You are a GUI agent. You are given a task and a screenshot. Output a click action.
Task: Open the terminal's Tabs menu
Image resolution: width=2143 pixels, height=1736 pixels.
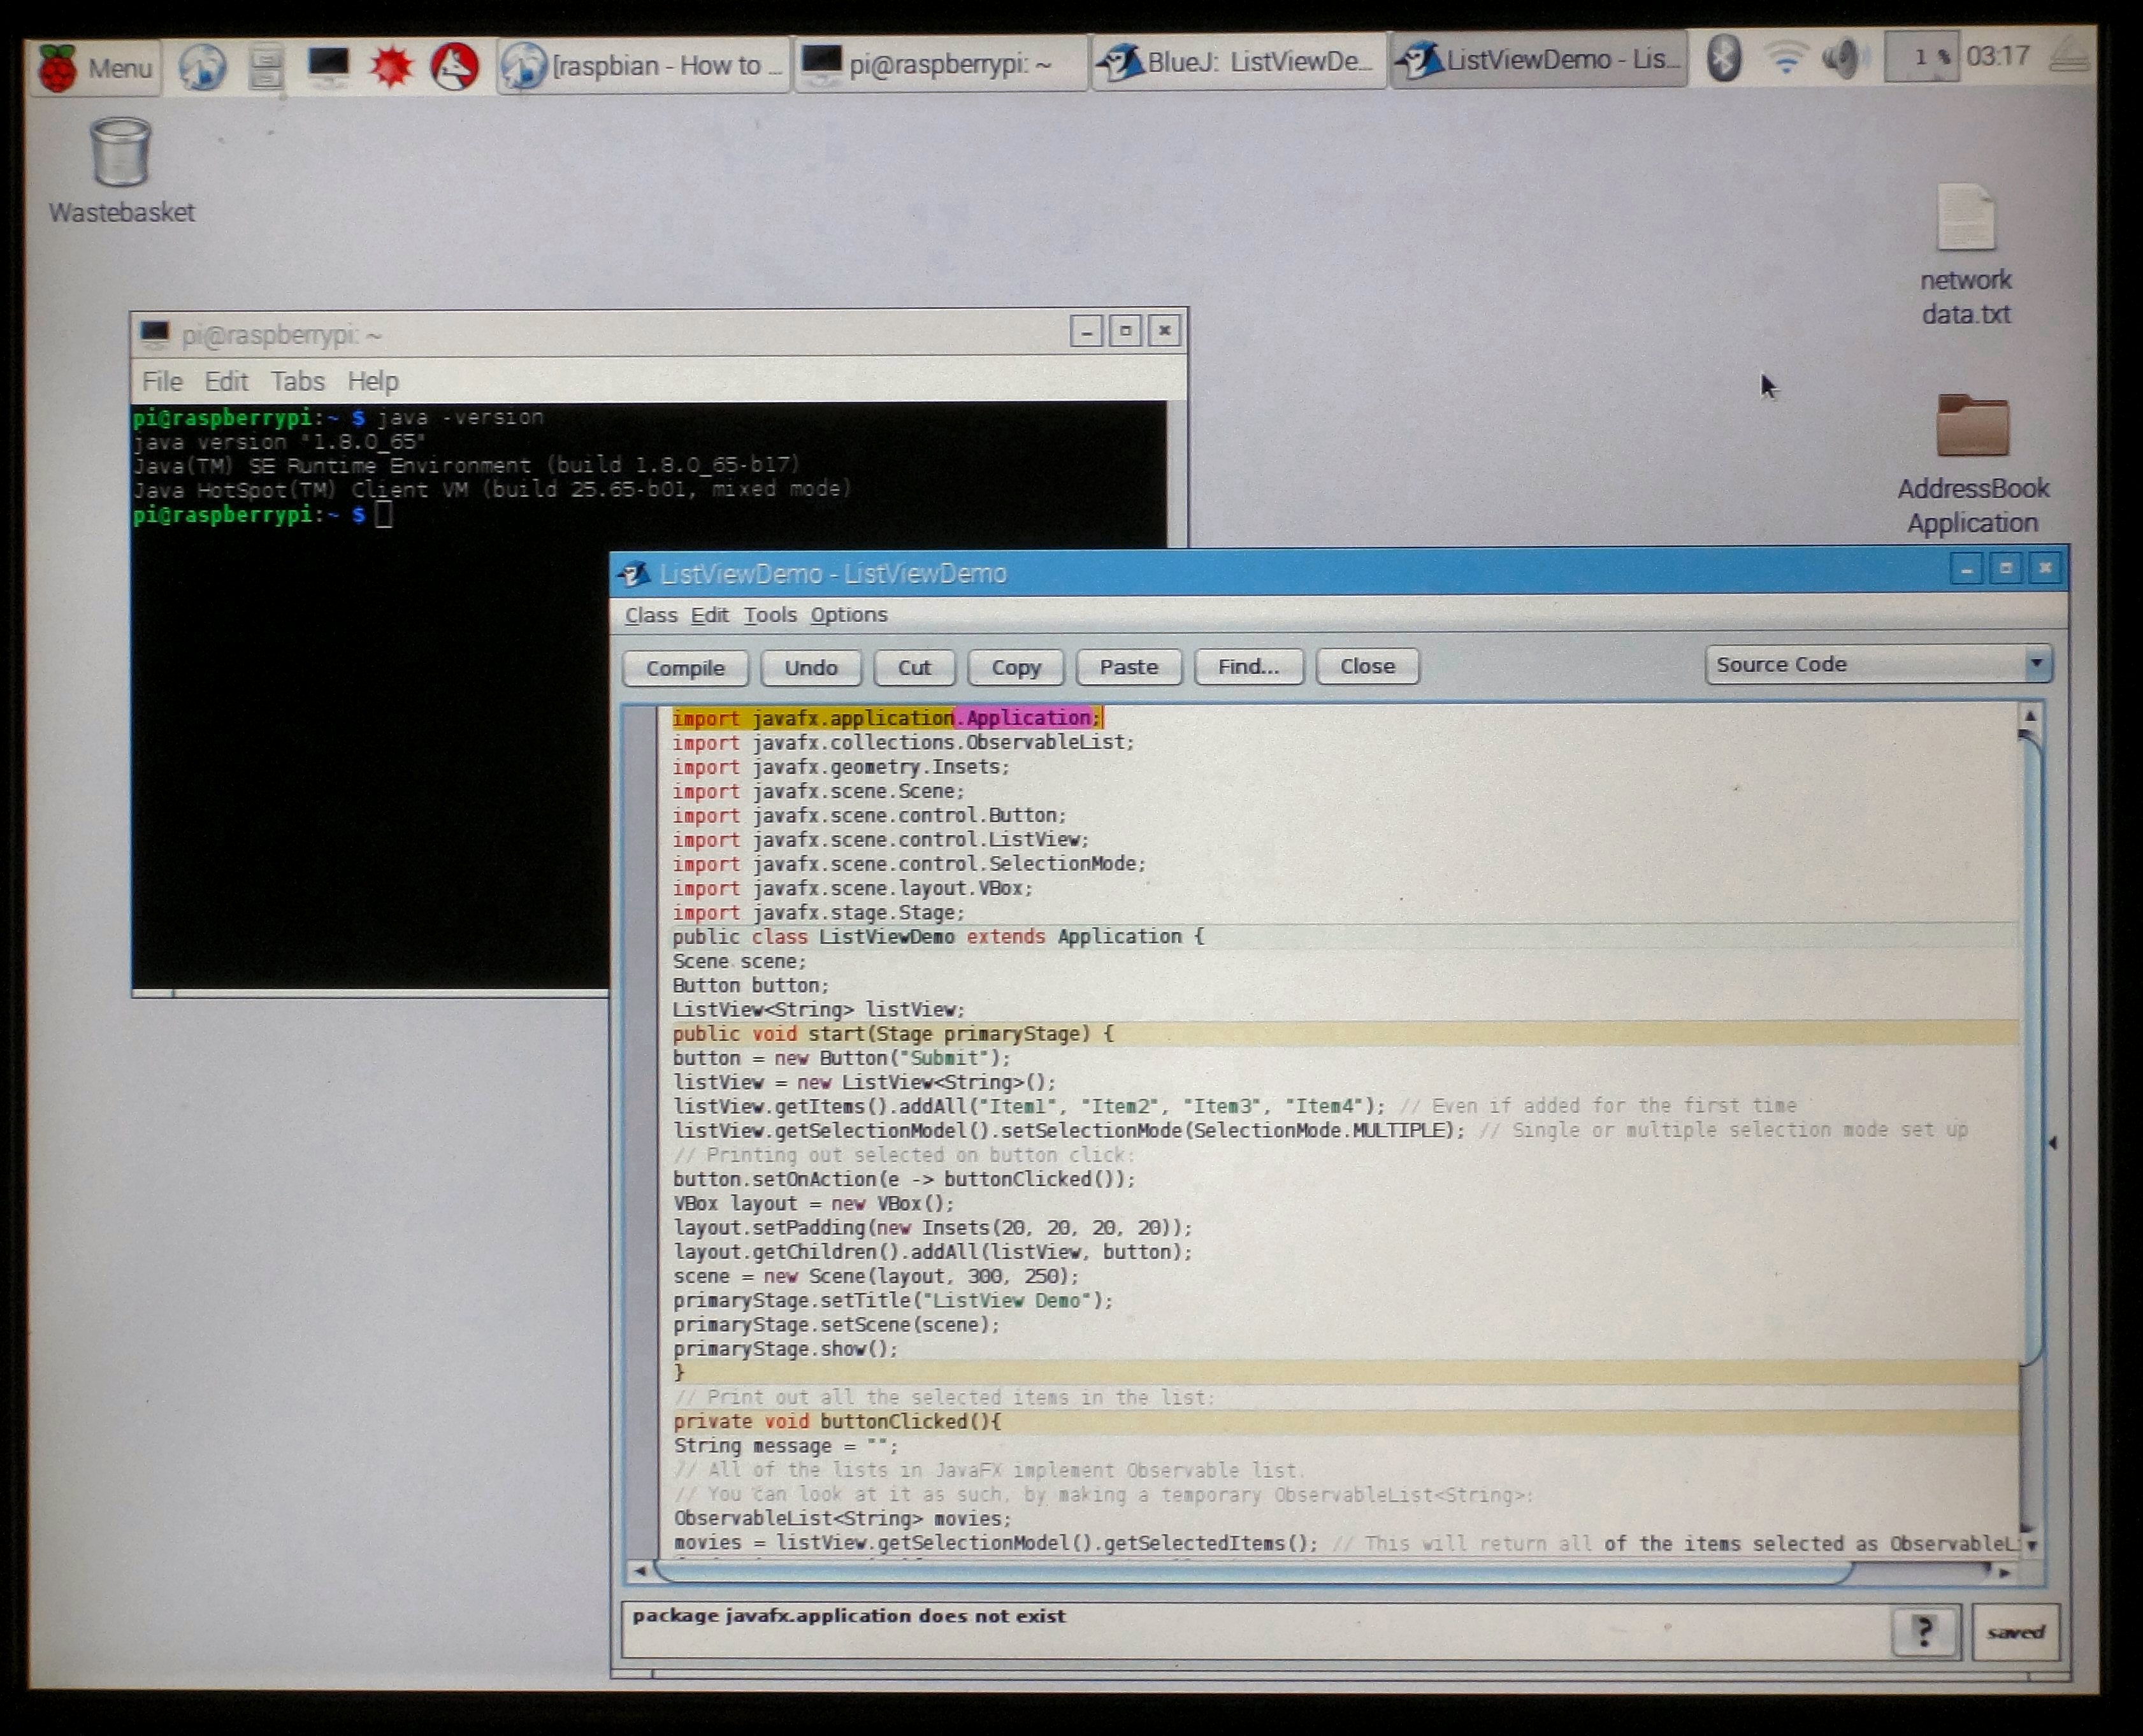tap(297, 381)
